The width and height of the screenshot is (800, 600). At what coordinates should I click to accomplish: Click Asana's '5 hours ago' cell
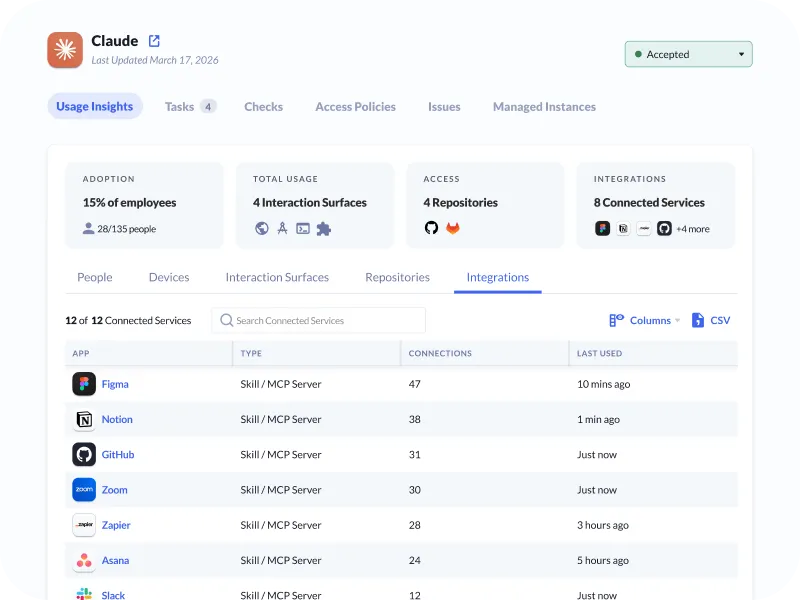coord(603,560)
